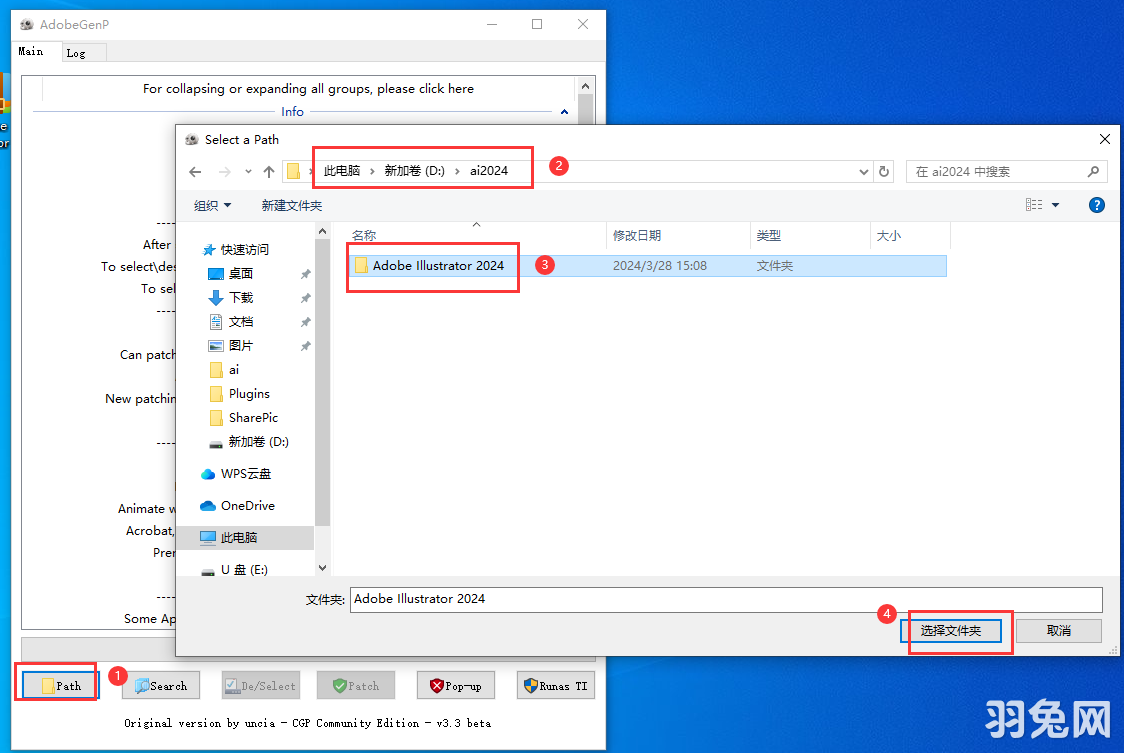
Task: Expand the address bar history dropdown
Action: click(x=864, y=171)
